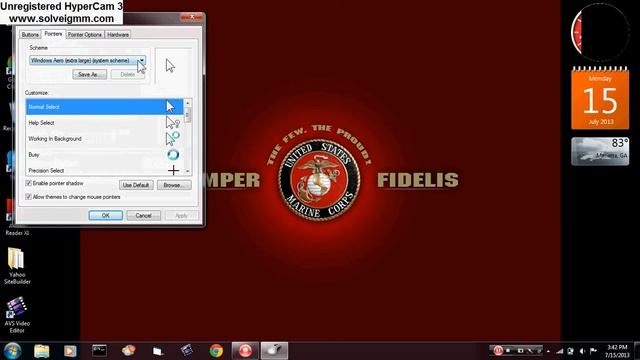This screenshot has height=360, width=640.
Task: Confirm with the OK button
Action: pos(106,215)
